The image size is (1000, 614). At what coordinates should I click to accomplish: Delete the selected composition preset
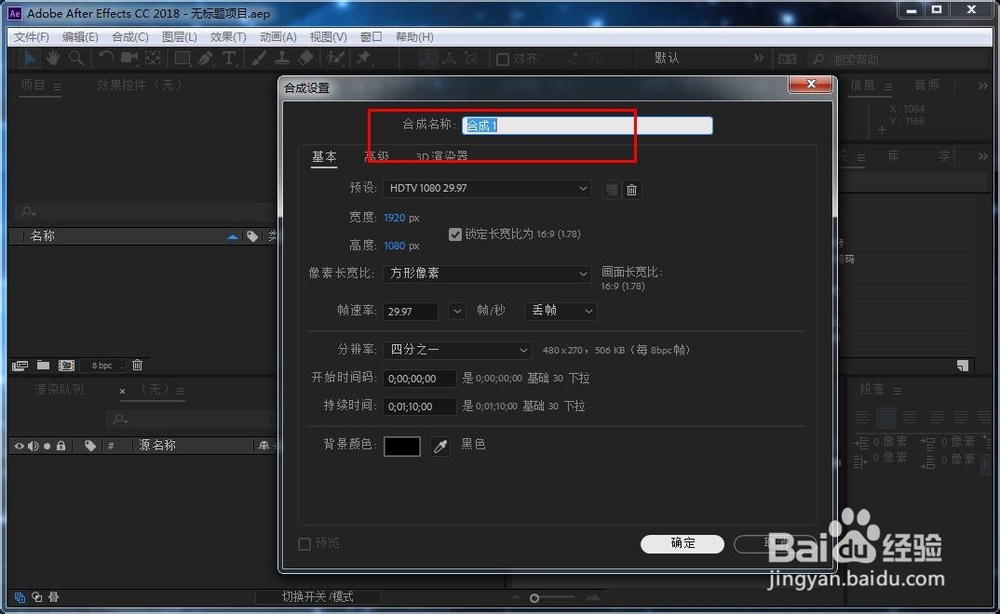click(x=631, y=190)
